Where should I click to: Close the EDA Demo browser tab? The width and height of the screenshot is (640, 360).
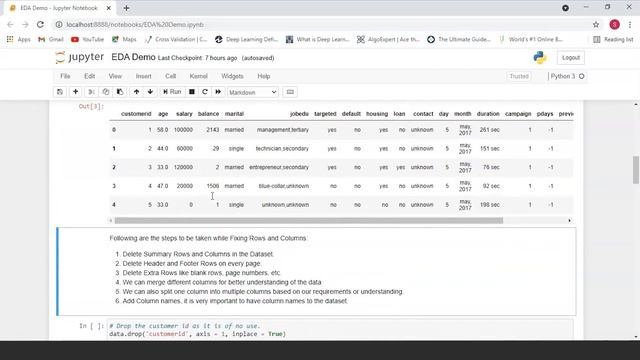[x=109, y=8]
